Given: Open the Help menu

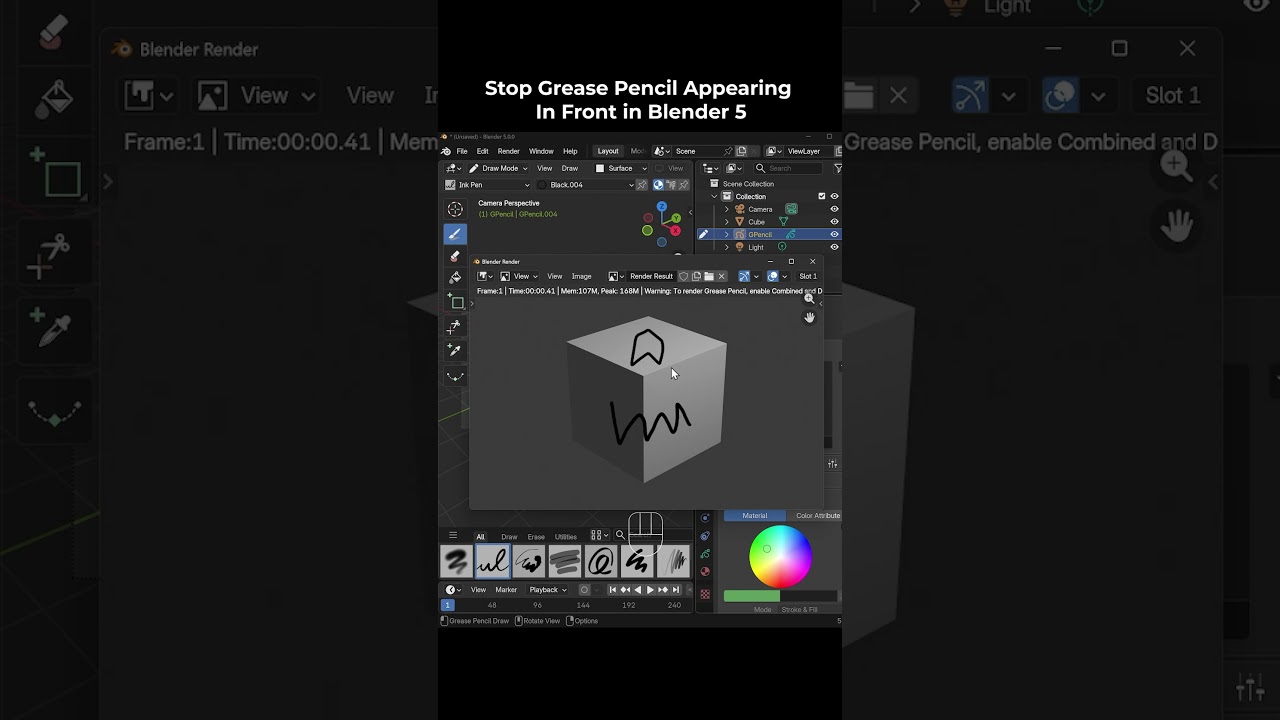Looking at the screenshot, I should coord(570,151).
